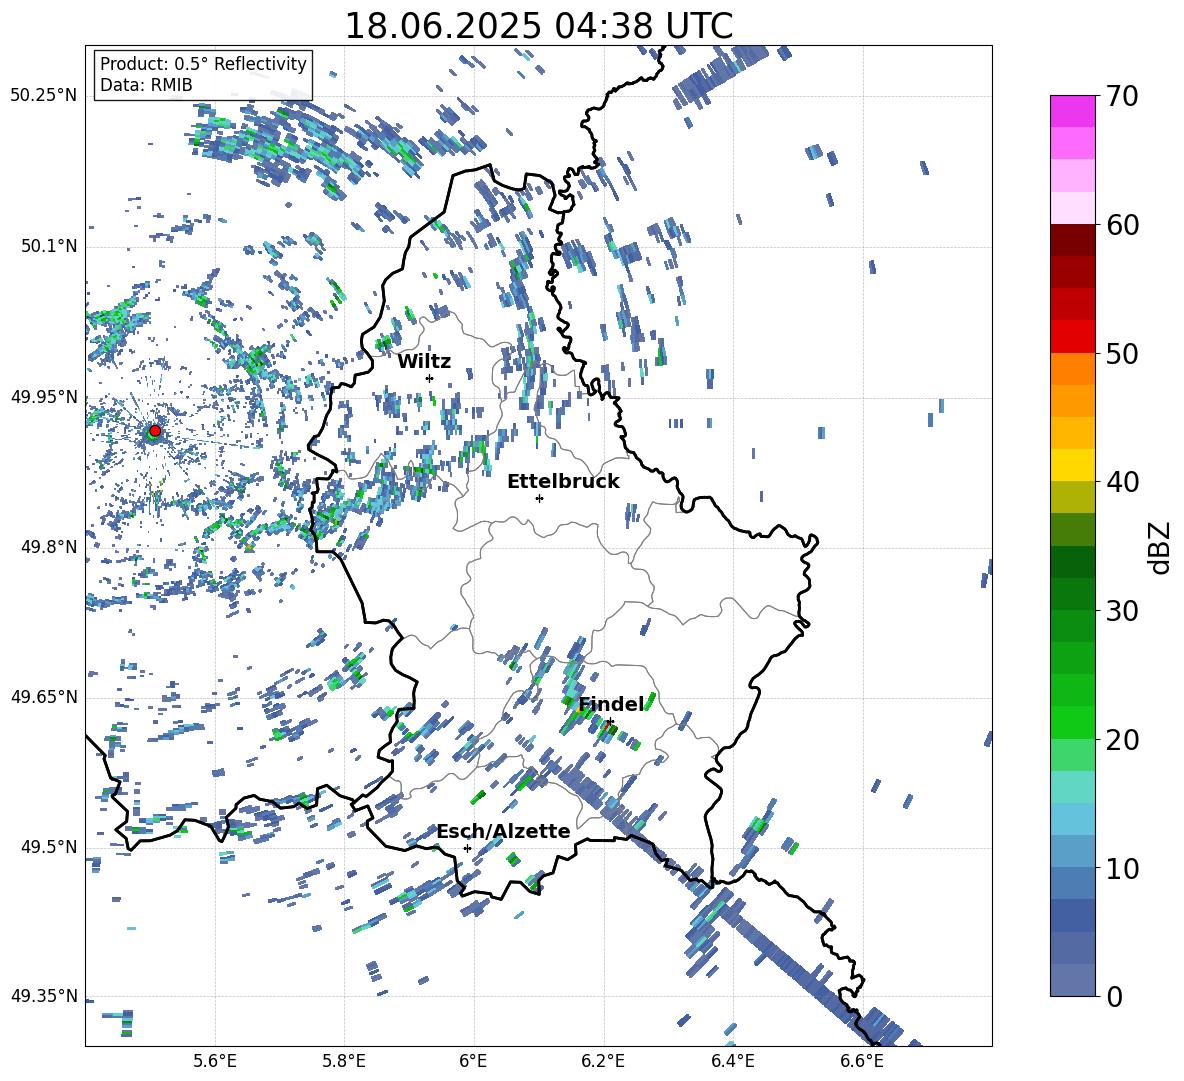This screenshot has width=1184, height=1081.
Task: Click the Findel station label
Action: (x=612, y=704)
